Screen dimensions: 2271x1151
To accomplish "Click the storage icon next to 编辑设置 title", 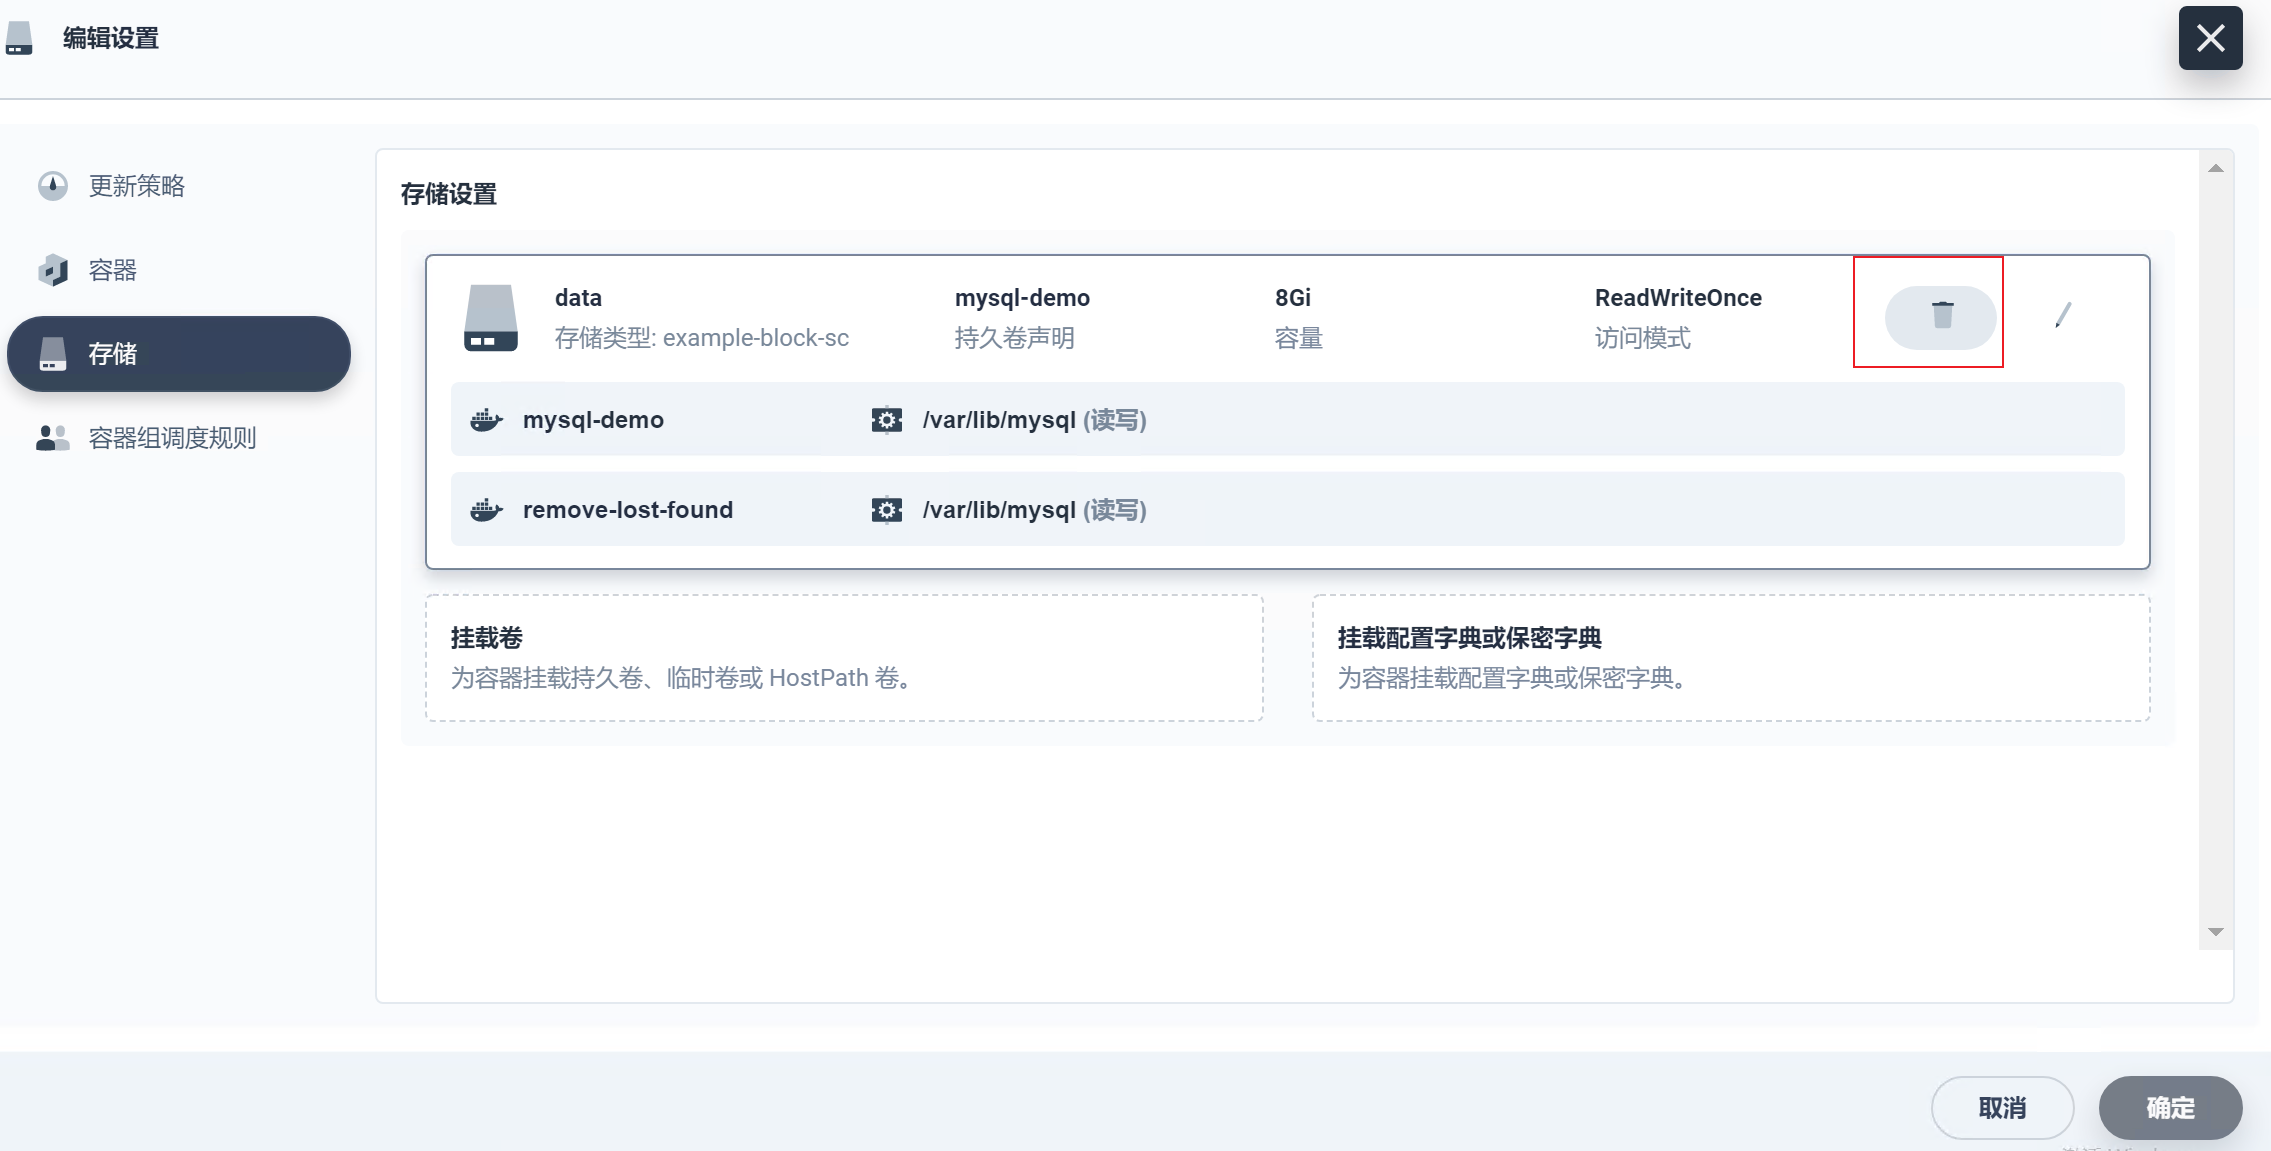I will (x=19, y=38).
